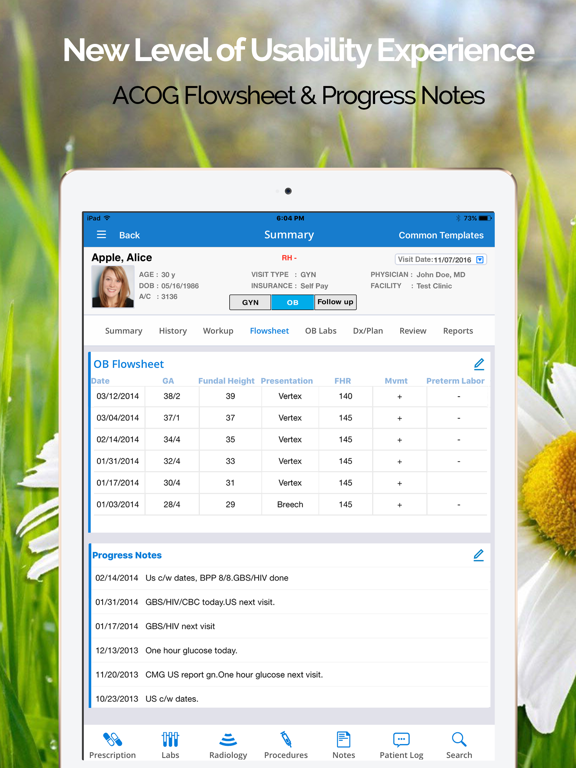
Task: Click physician John Doe, MD
Action: pyautogui.click(x=441, y=274)
